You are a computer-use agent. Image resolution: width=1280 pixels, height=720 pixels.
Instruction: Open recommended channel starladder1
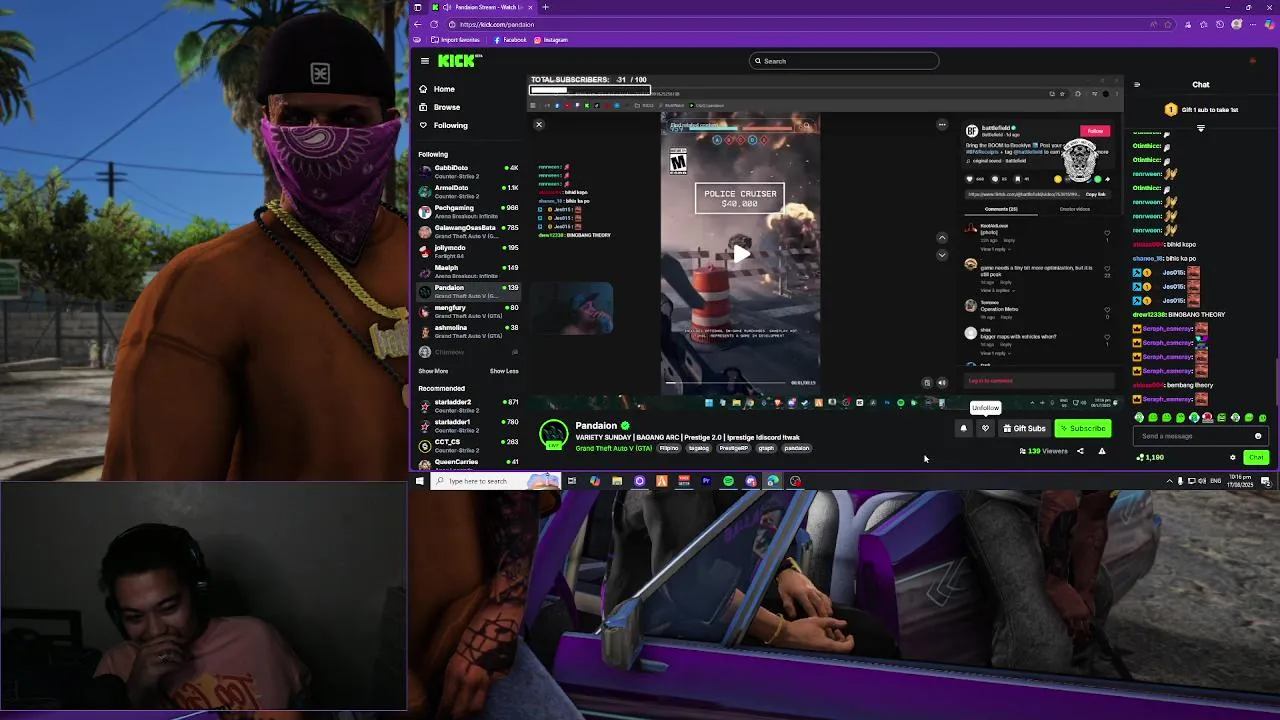(469, 425)
